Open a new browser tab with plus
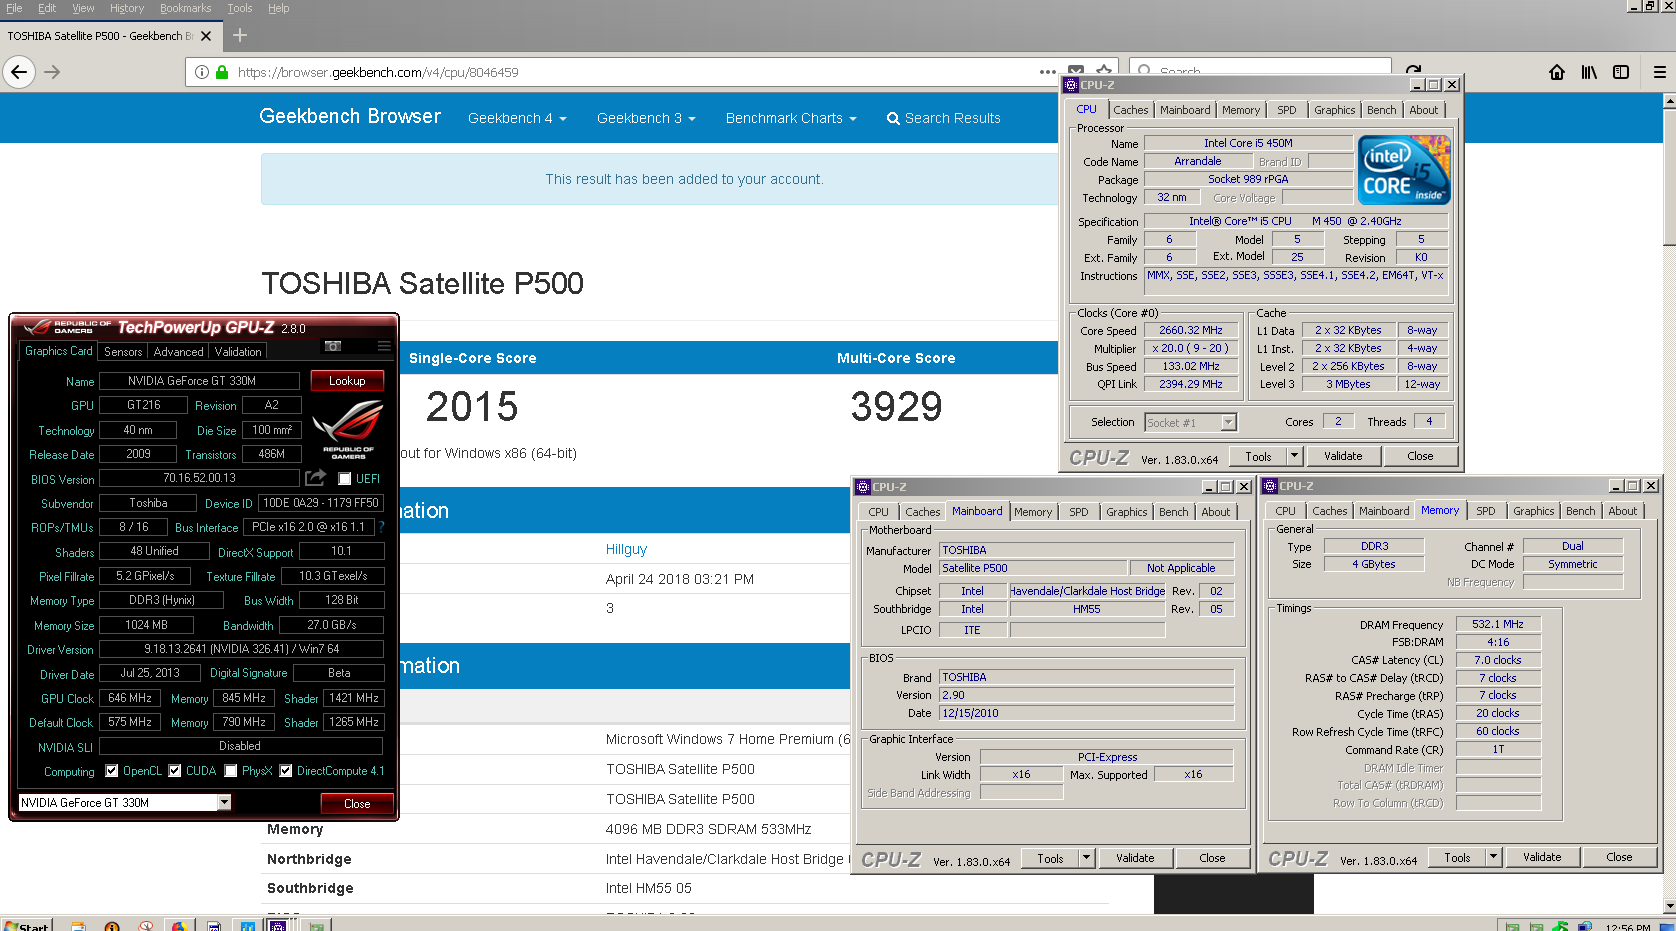This screenshot has width=1676, height=931. 240,35
